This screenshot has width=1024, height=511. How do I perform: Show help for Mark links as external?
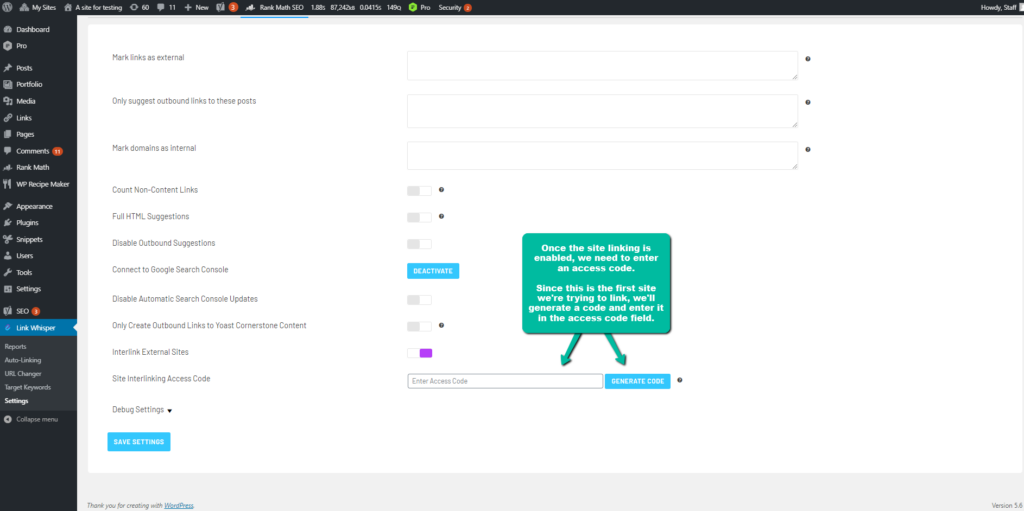(808, 59)
